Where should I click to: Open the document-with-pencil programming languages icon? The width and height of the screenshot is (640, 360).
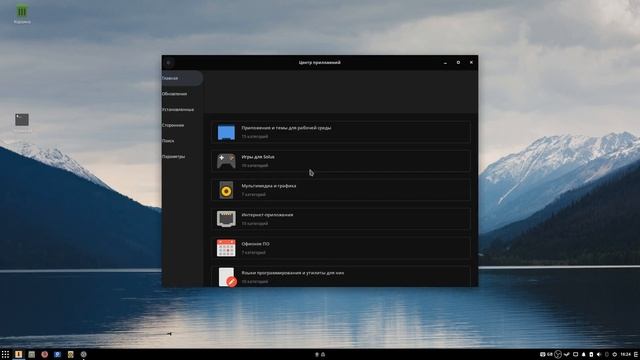[227, 277]
